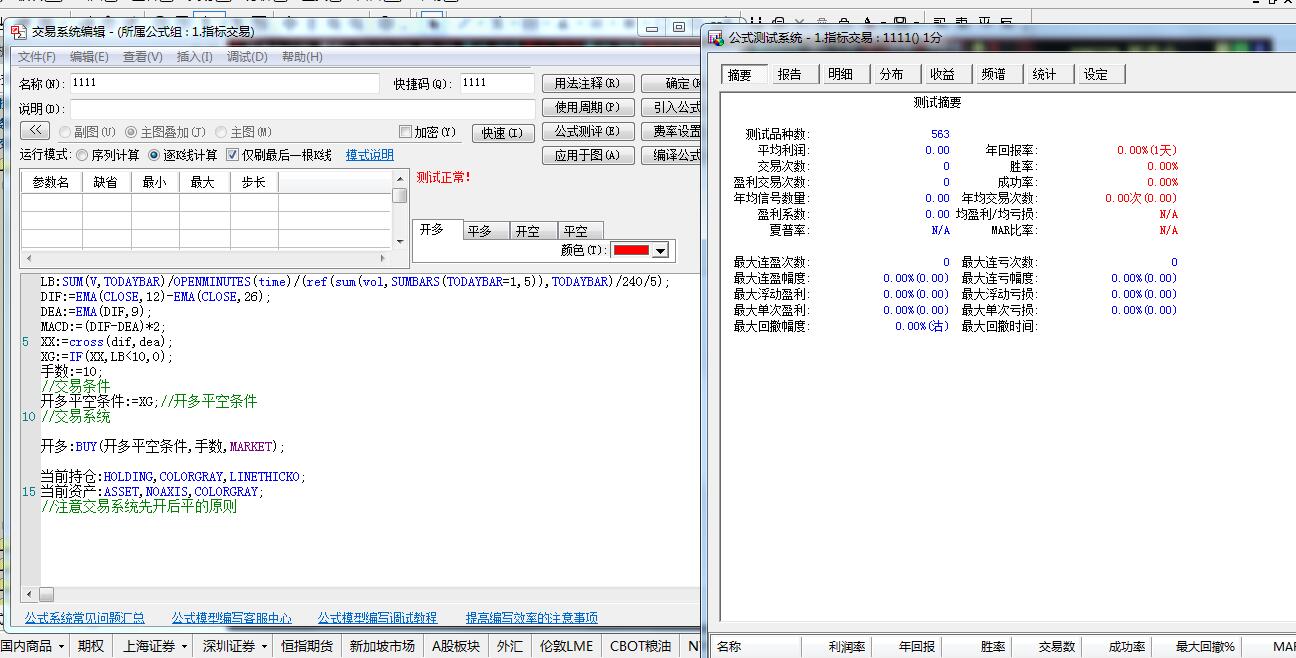Click the 名称 name input field
Image resolution: width=1296 pixels, height=658 pixels.
(x=225, y=83)
